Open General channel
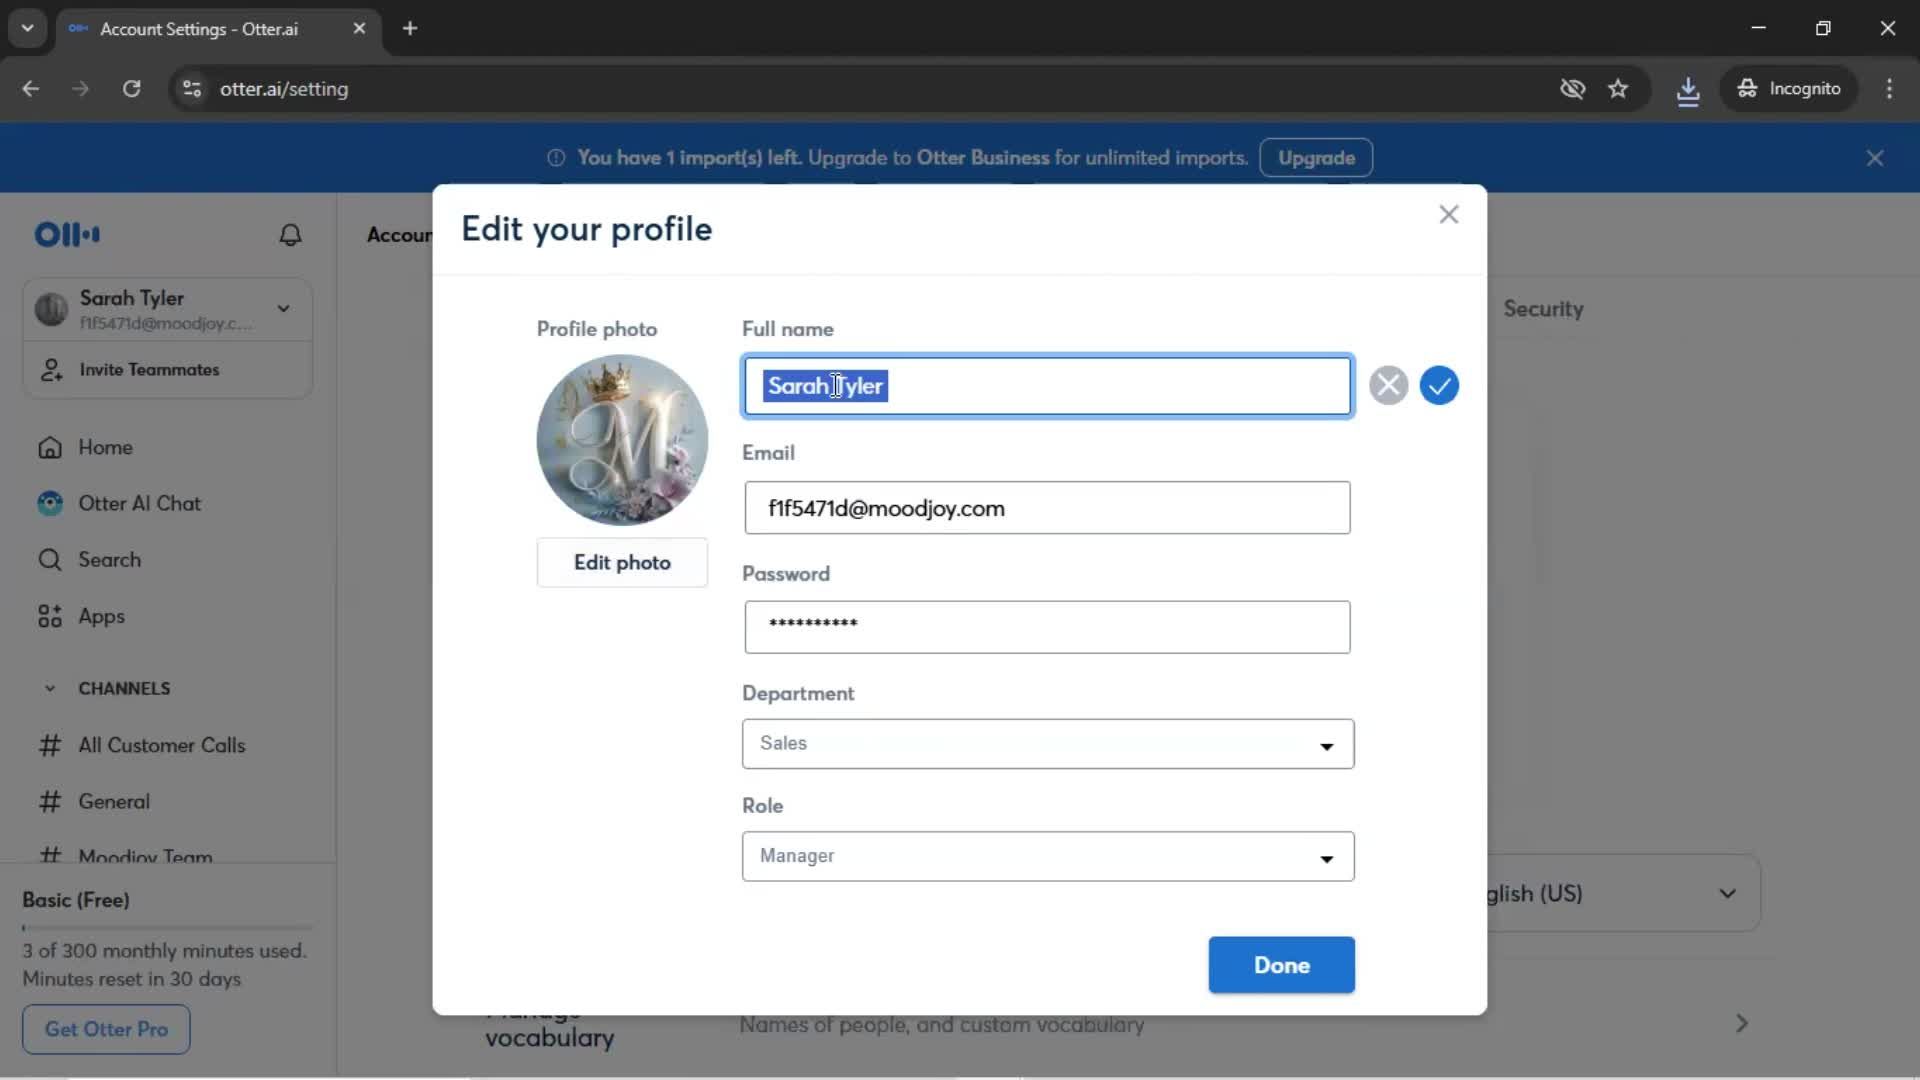 (114, 801)
